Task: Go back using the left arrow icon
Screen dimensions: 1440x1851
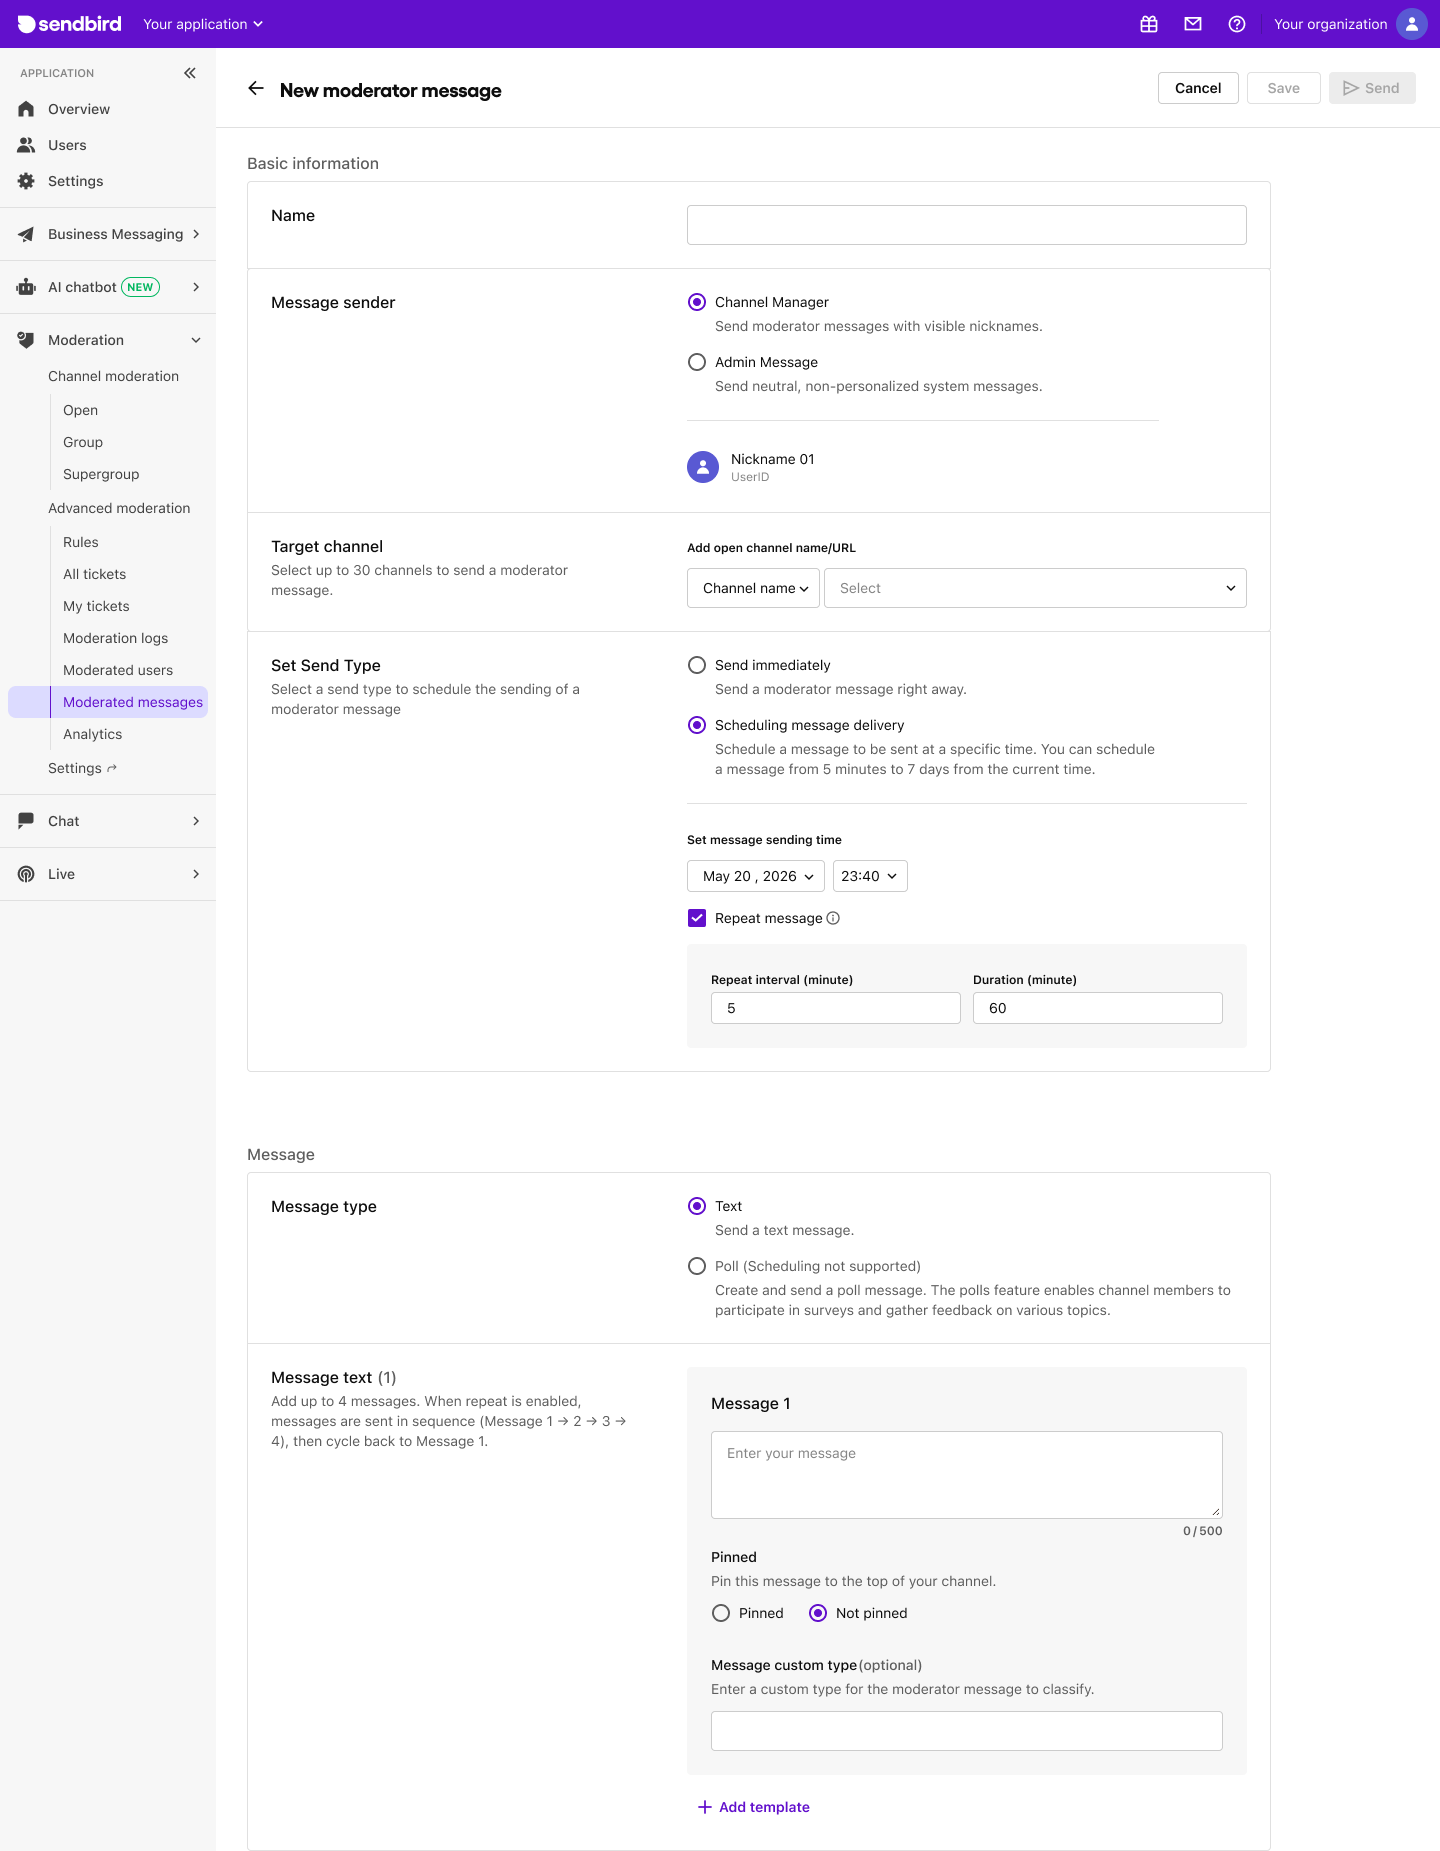Action: point(256,89)
